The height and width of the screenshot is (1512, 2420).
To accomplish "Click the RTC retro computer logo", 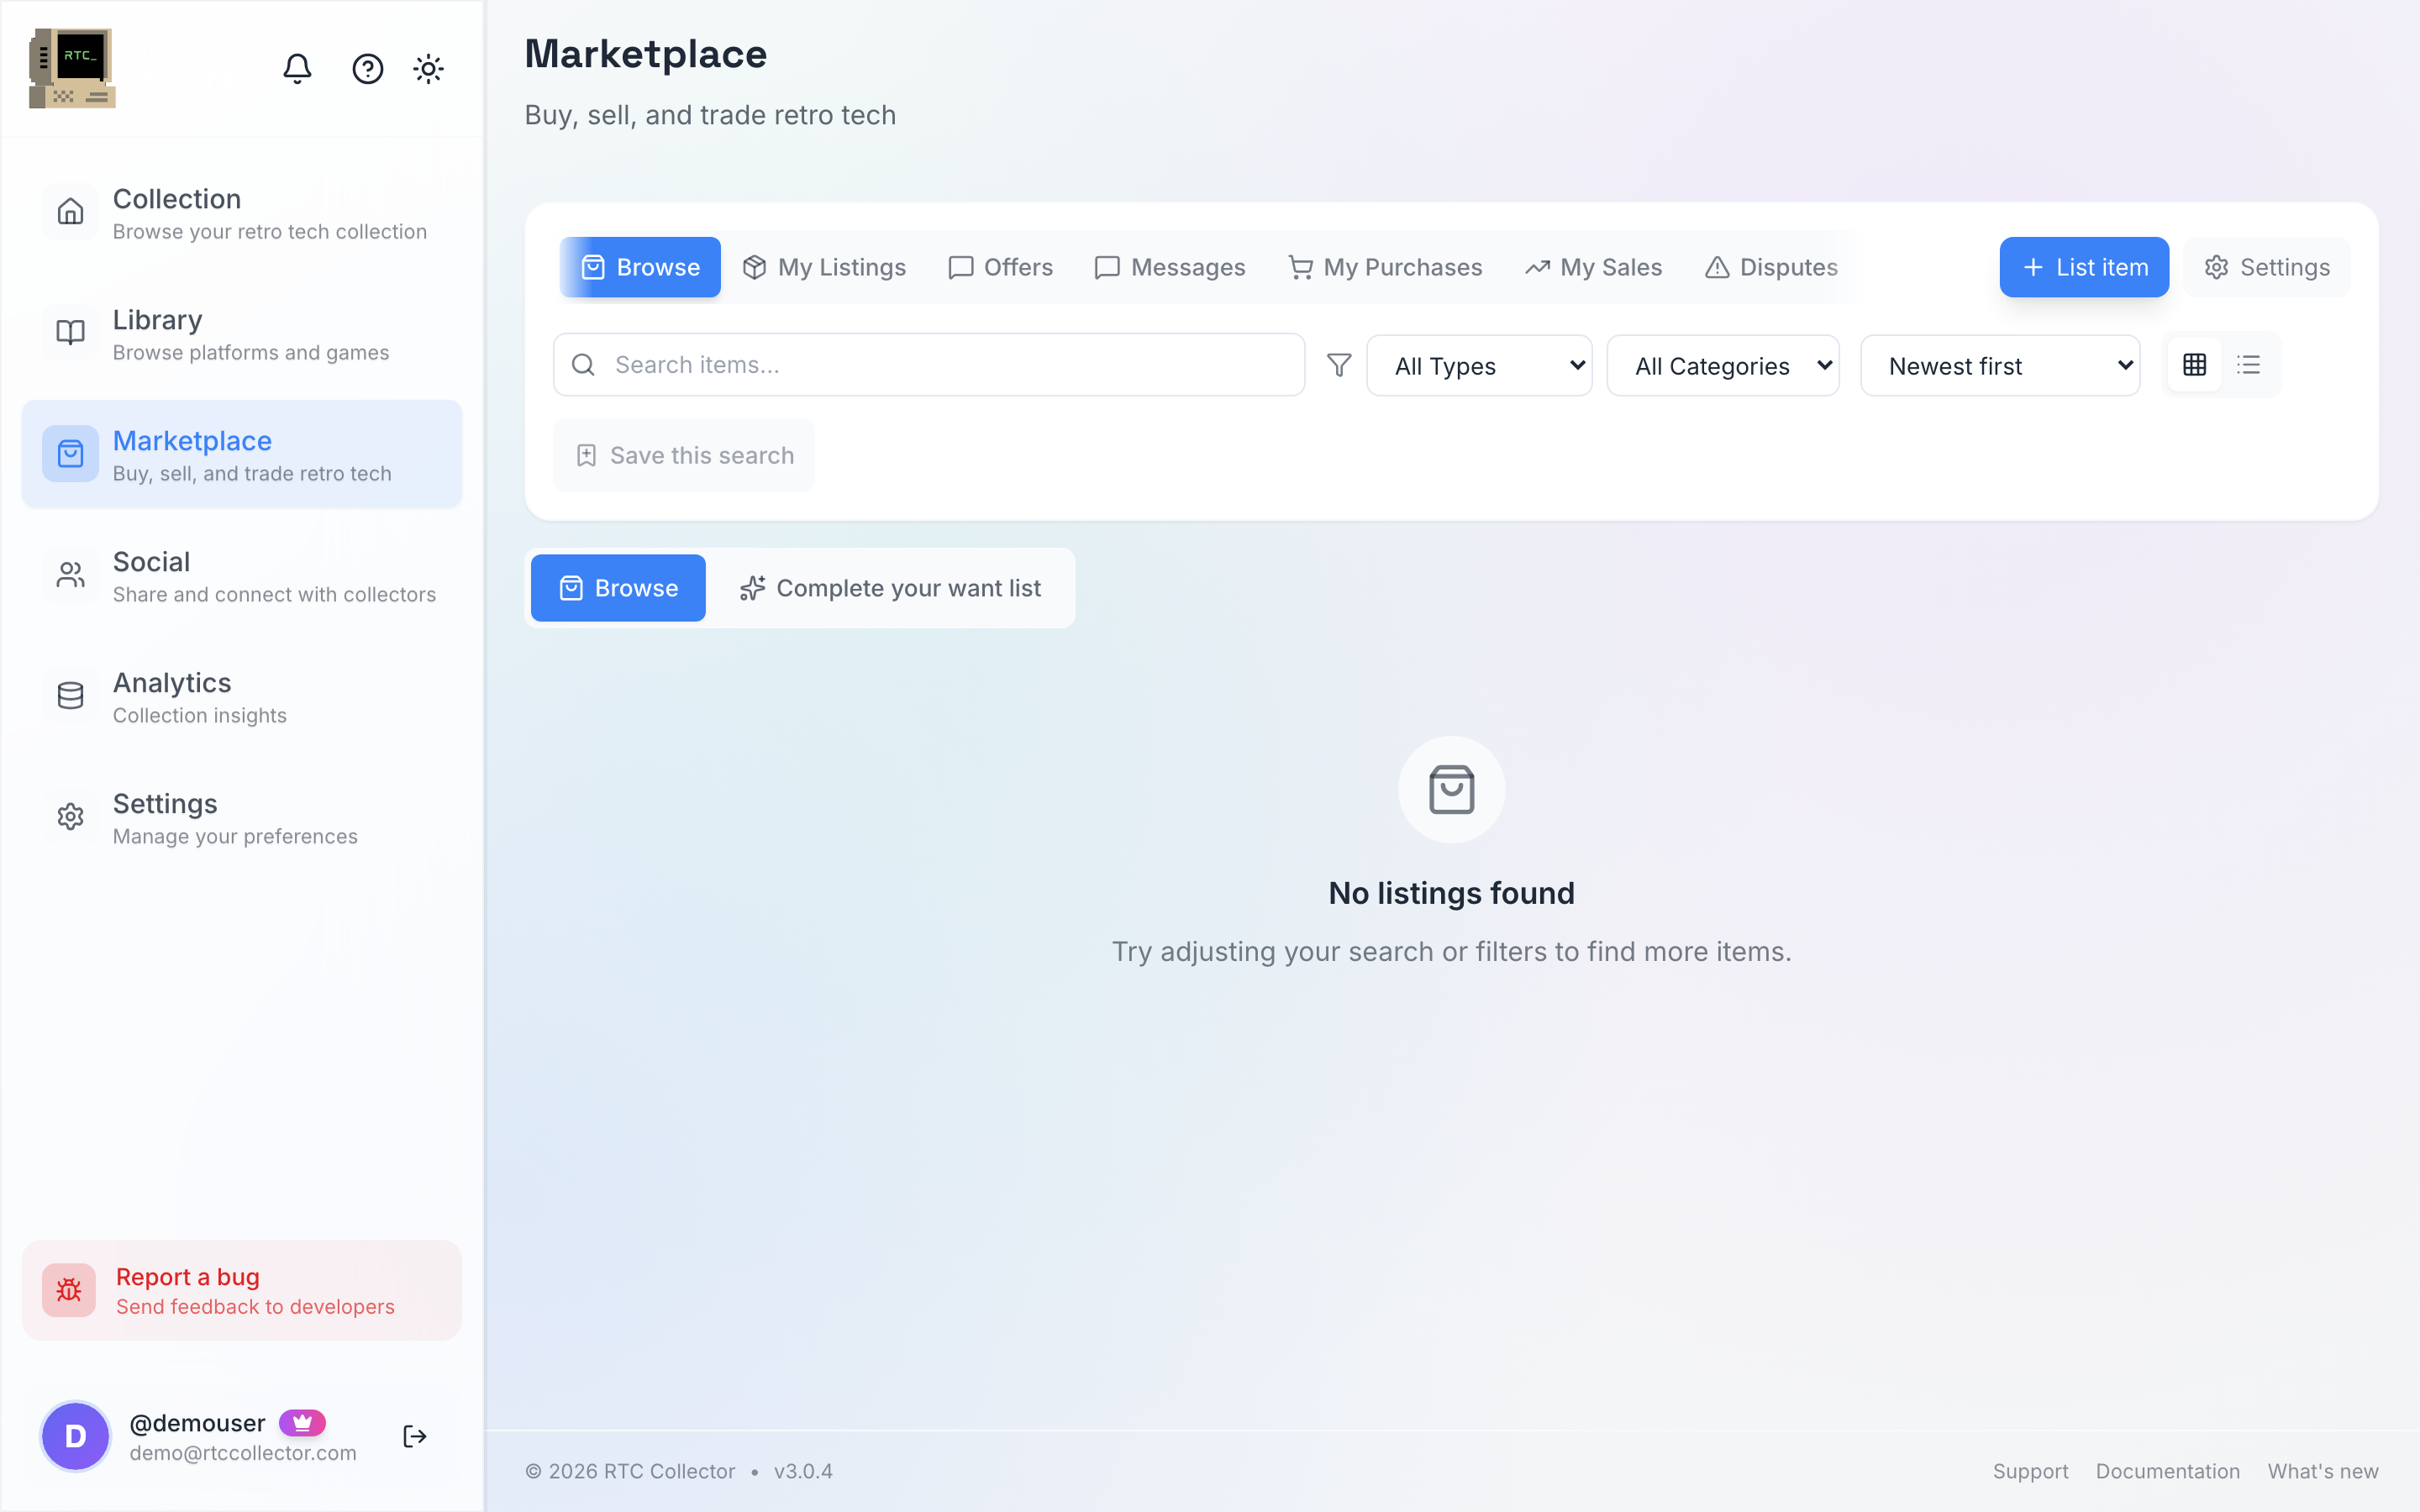I will coord(72,68).
